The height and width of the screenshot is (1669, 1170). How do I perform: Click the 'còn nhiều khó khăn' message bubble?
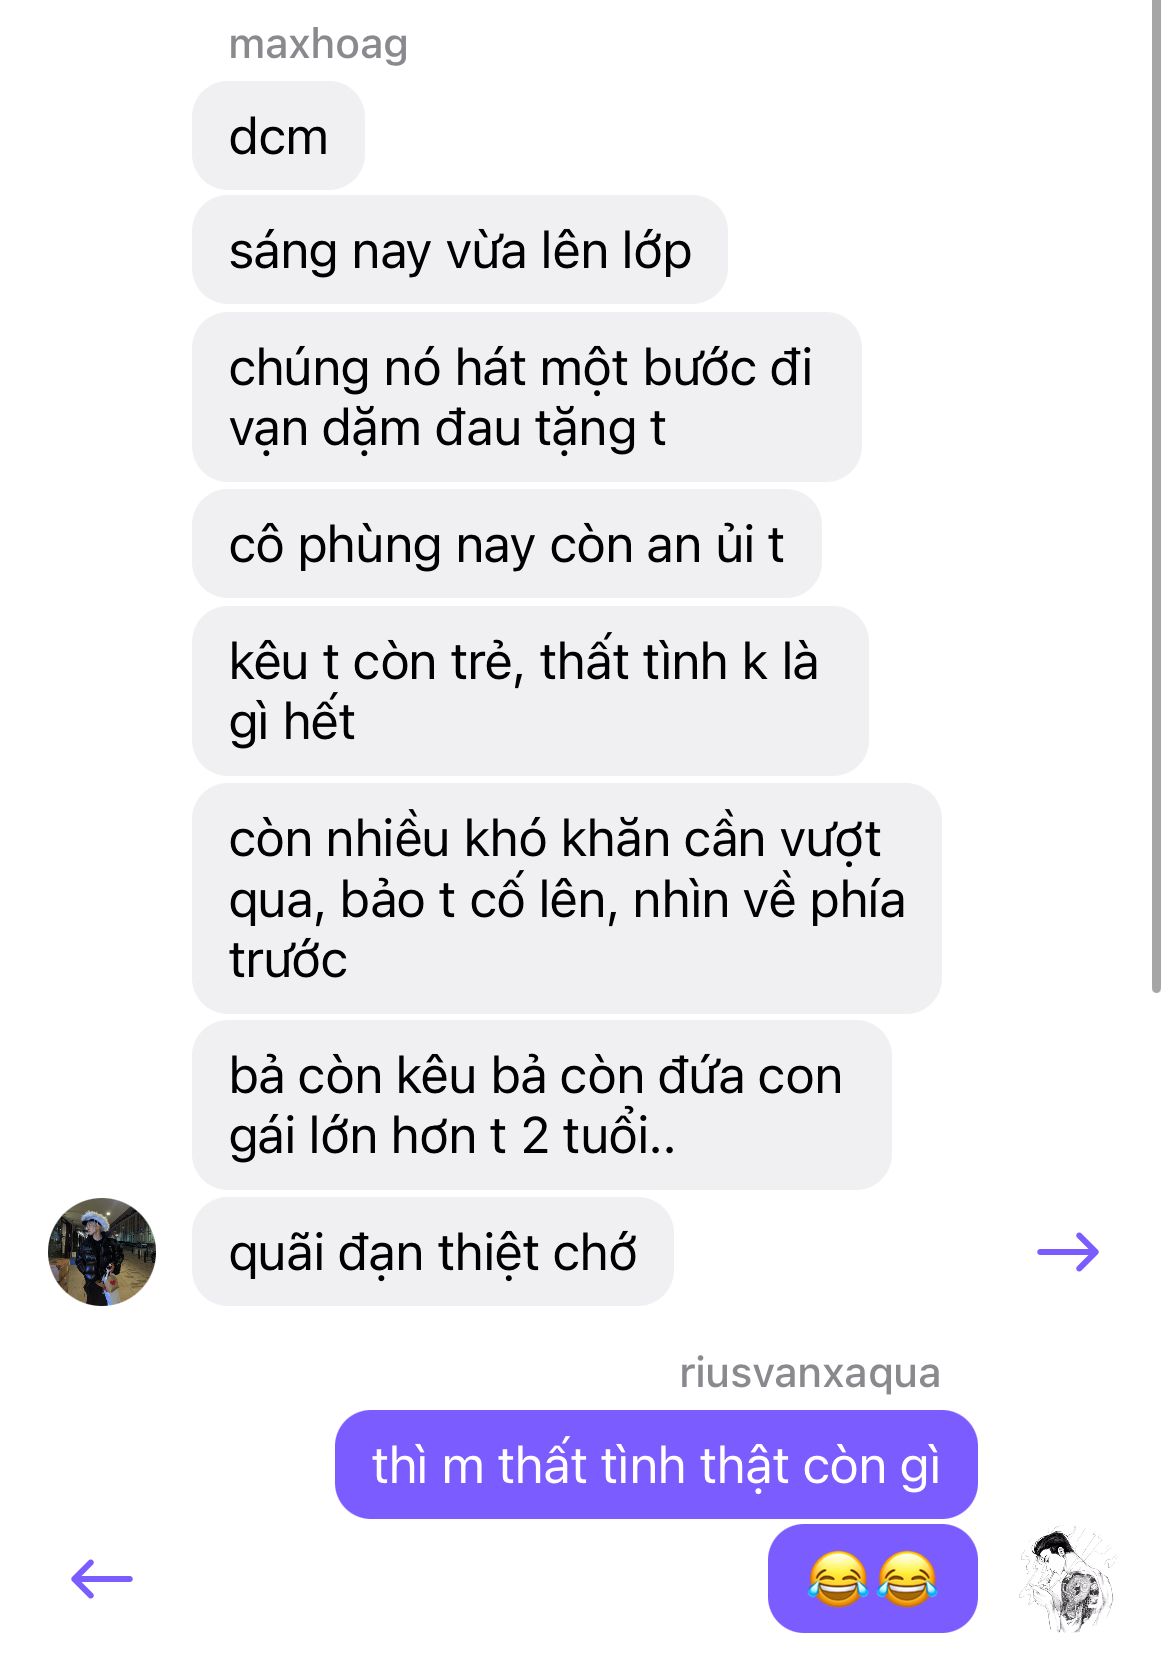[567, 898]
